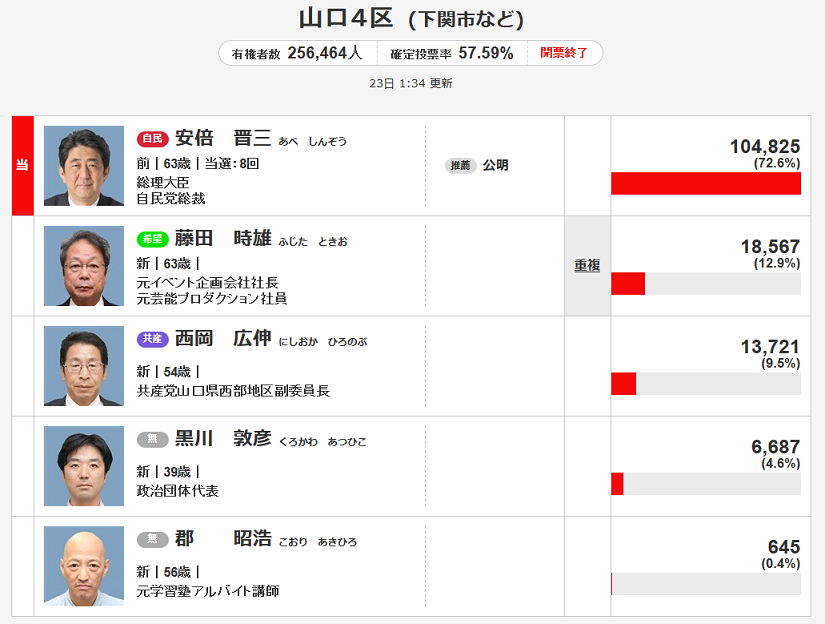
Task: Click the 無 badge beside 黒川 敦彦
Action: point(151,439)
